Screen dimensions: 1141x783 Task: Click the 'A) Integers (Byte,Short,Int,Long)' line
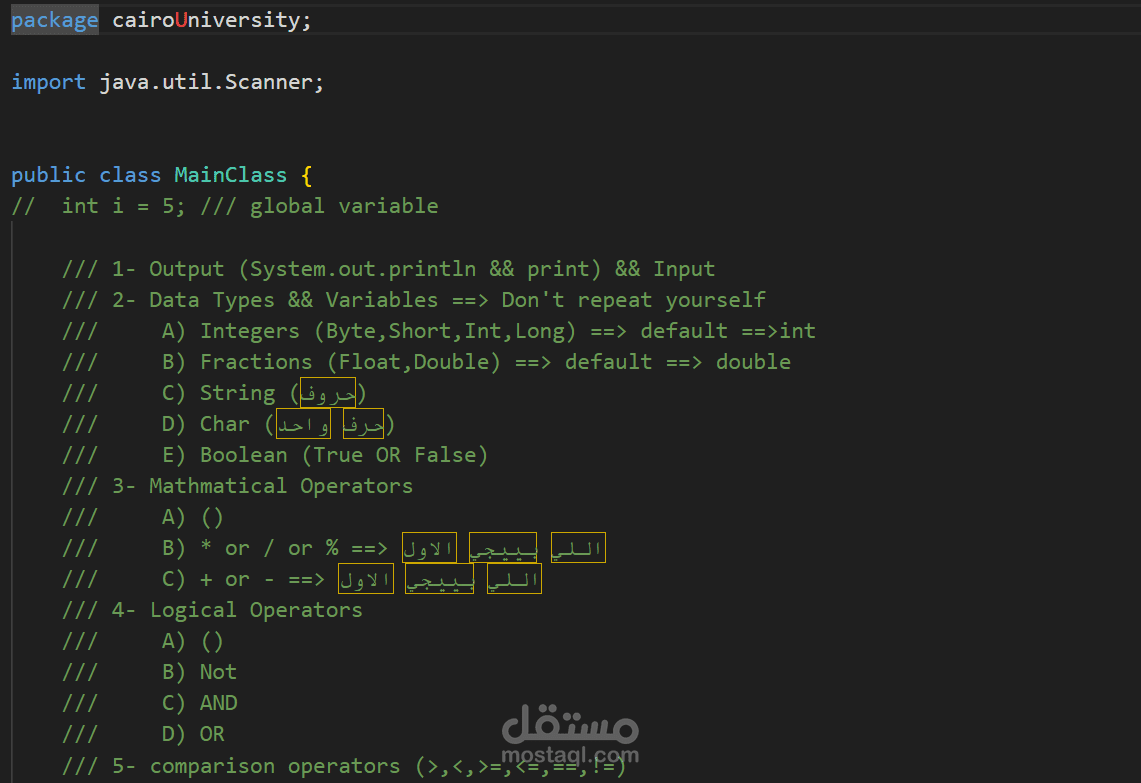coord(438,331)
